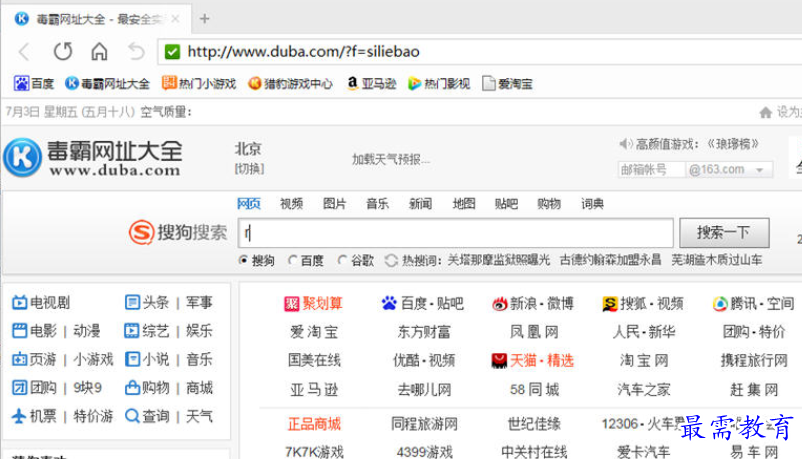Open 毒霸网址大全 bookmark

pyautogui.click(x=107, y=83)
